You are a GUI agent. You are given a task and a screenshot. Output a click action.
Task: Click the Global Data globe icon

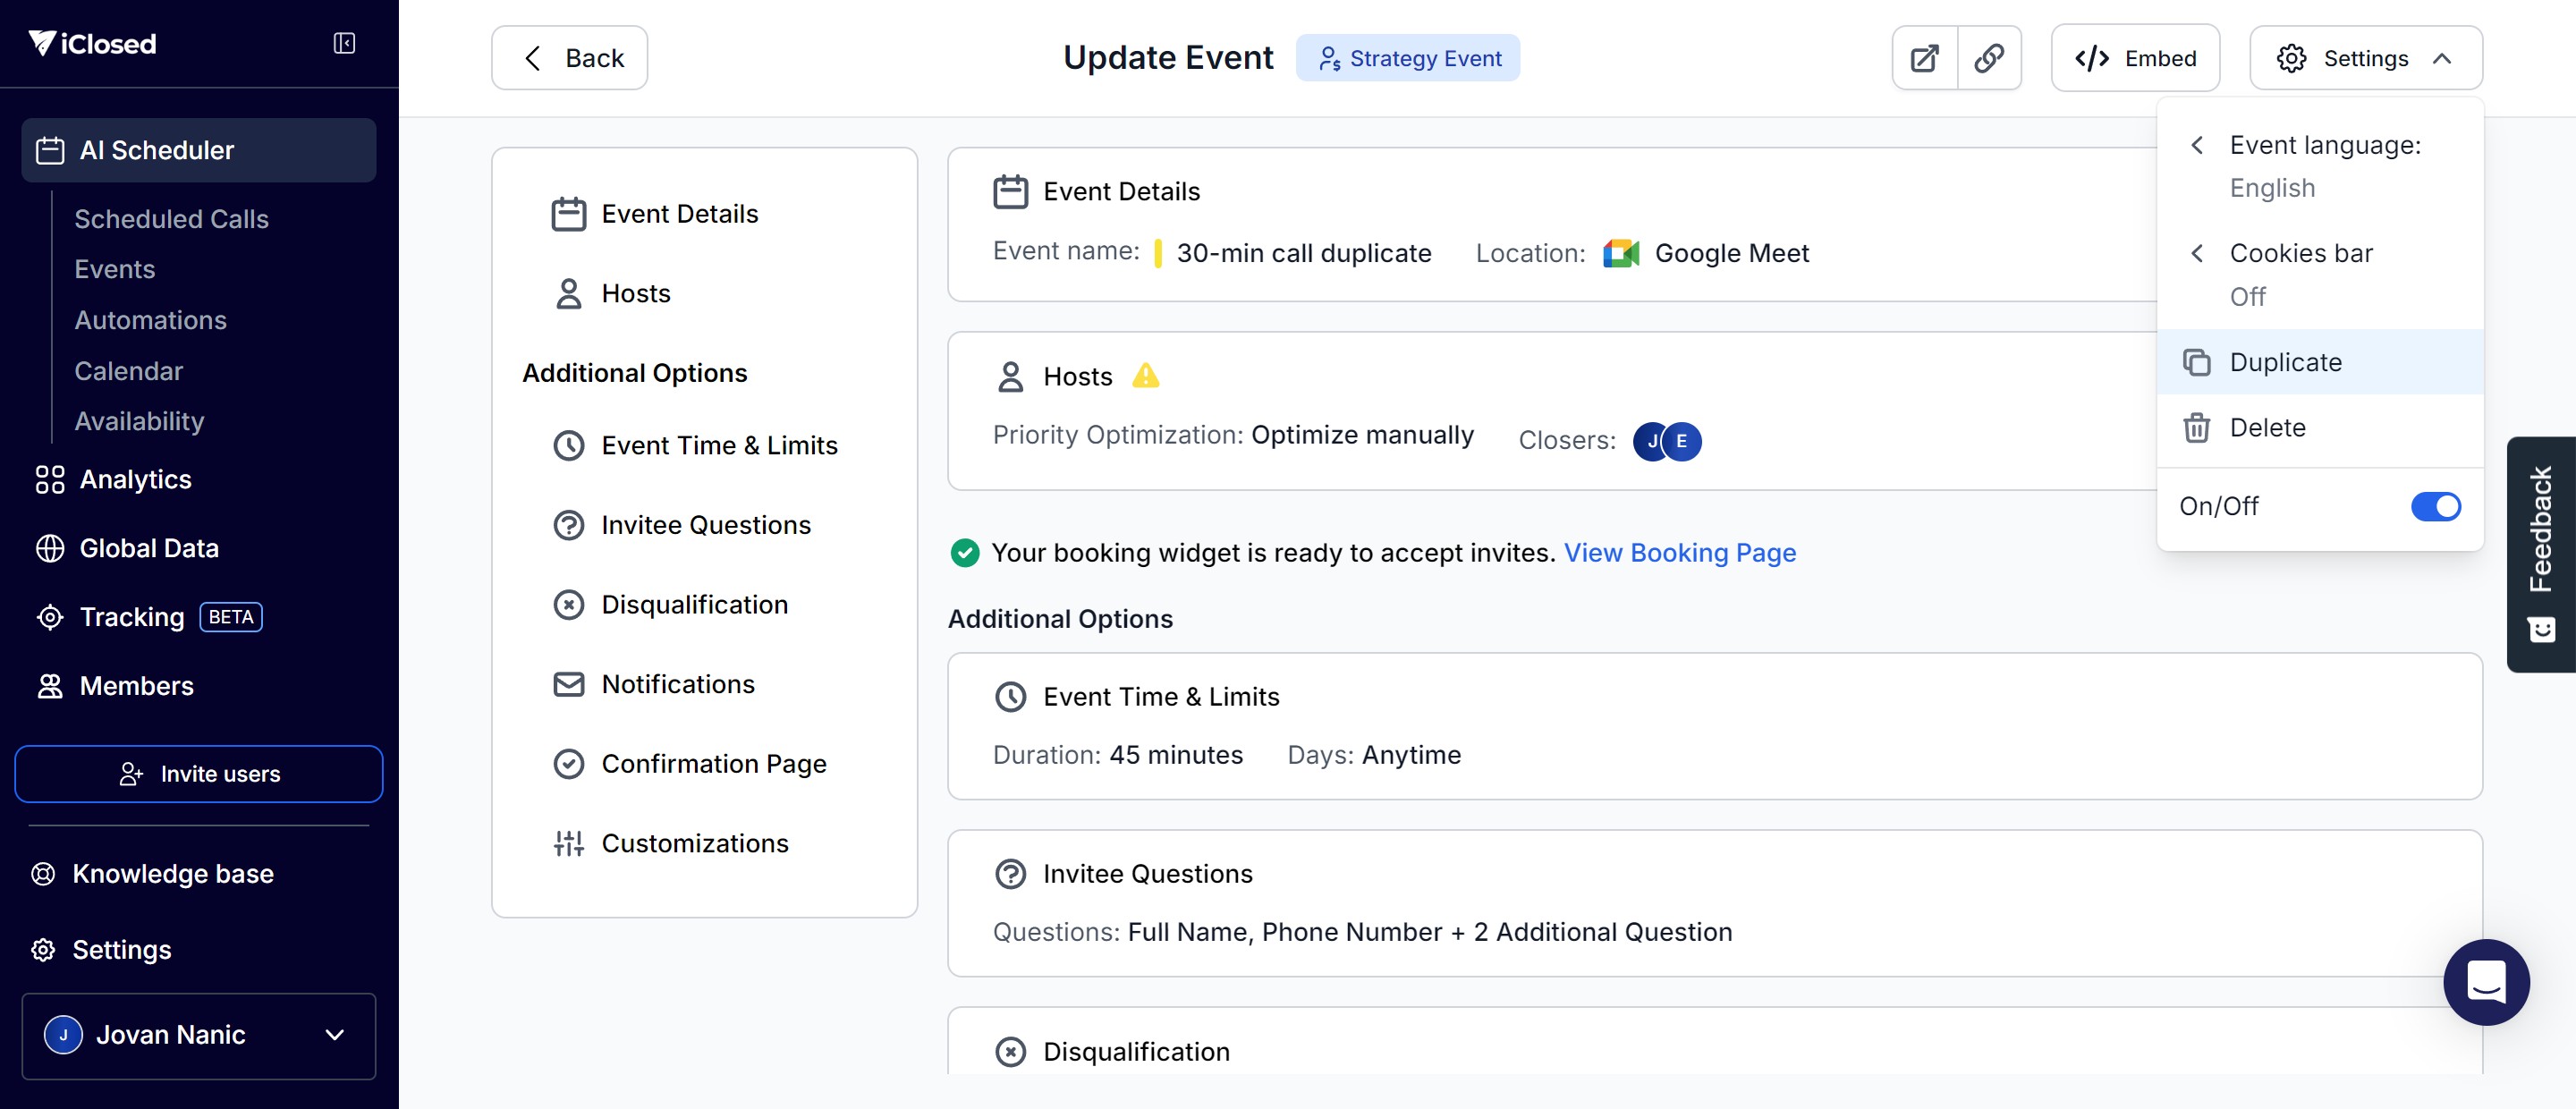pos(50,548)
